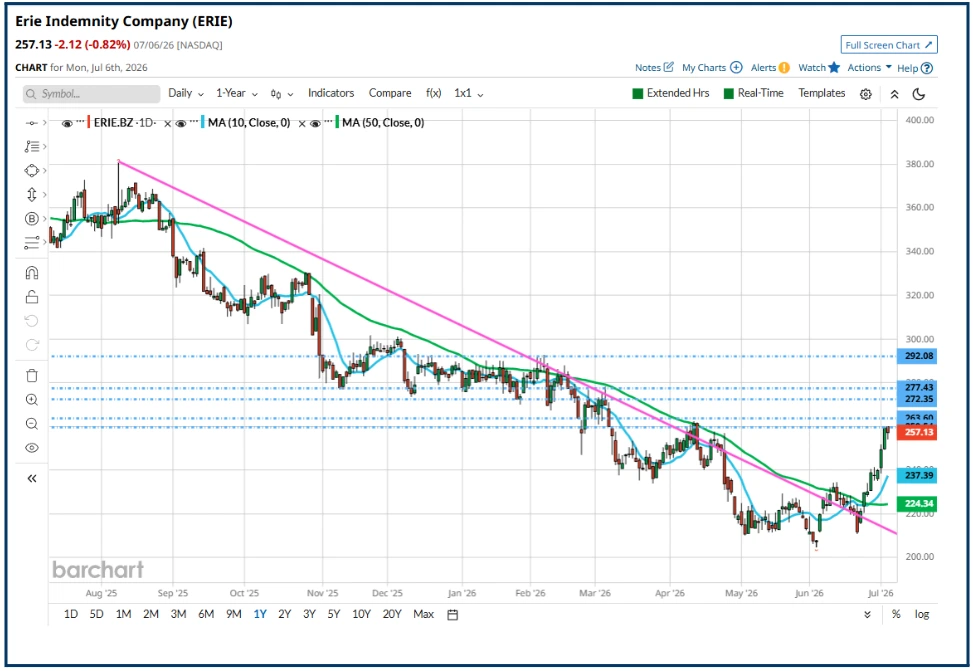
Task: Open the Actions dropdown
Action: (x=869, y=67)
